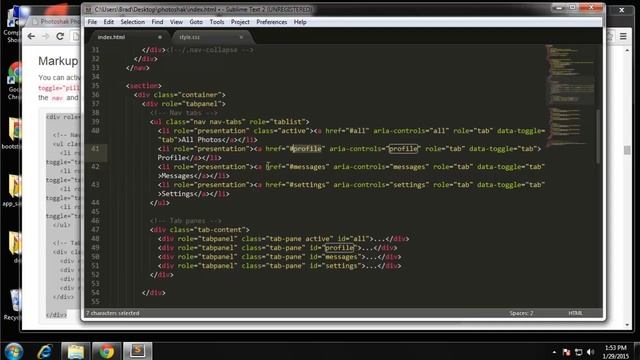Open the Goto menu

[196, 22]
